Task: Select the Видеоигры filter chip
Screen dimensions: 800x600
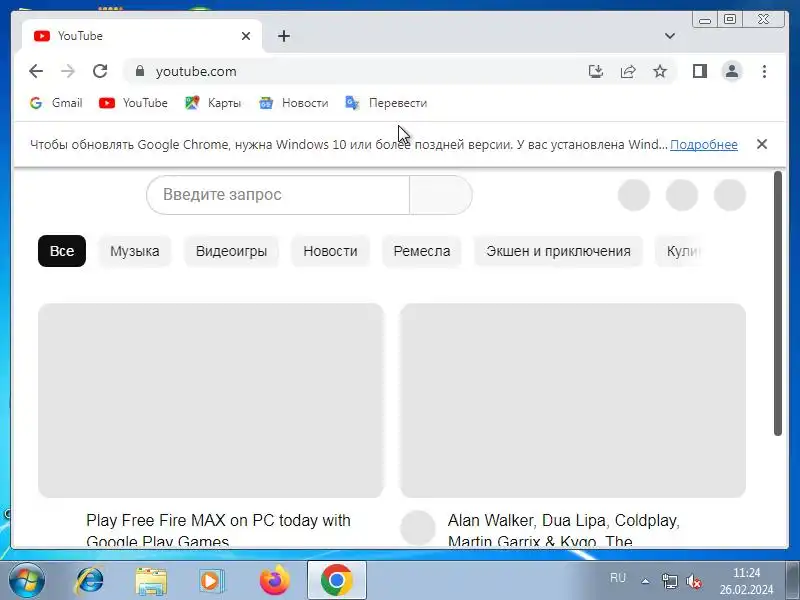Action: click(231, 251)
